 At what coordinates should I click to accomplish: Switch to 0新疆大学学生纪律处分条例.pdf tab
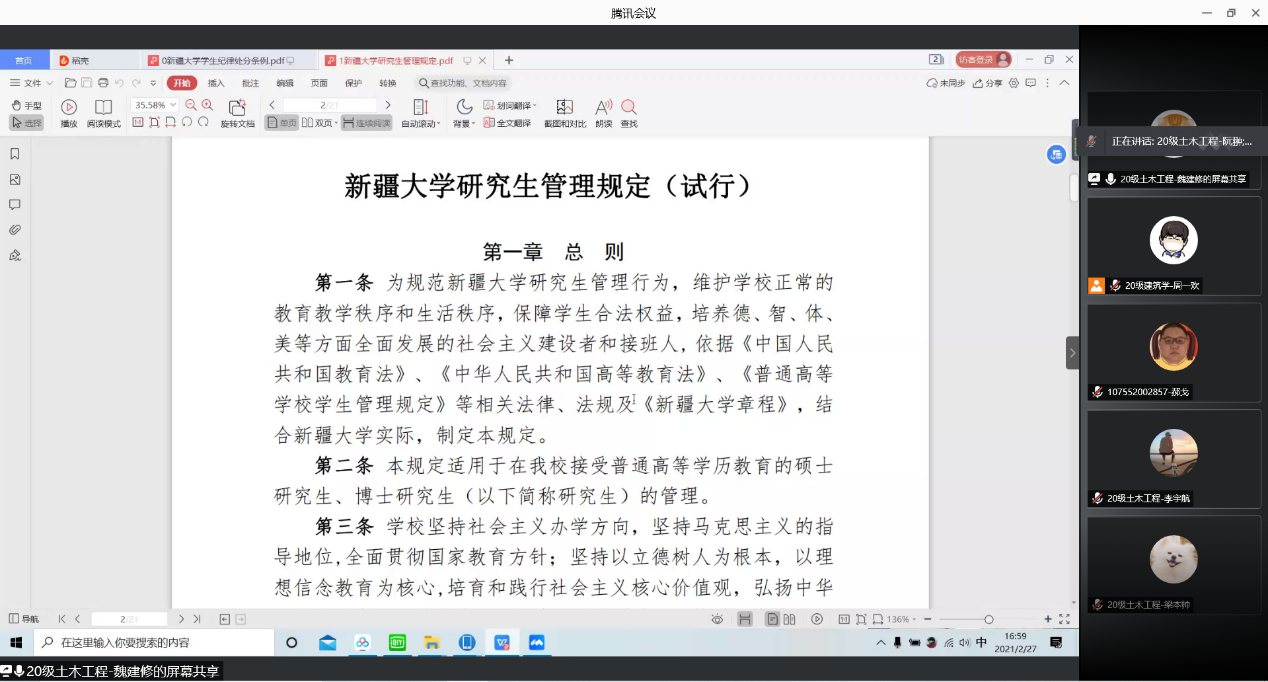(222, 61)
